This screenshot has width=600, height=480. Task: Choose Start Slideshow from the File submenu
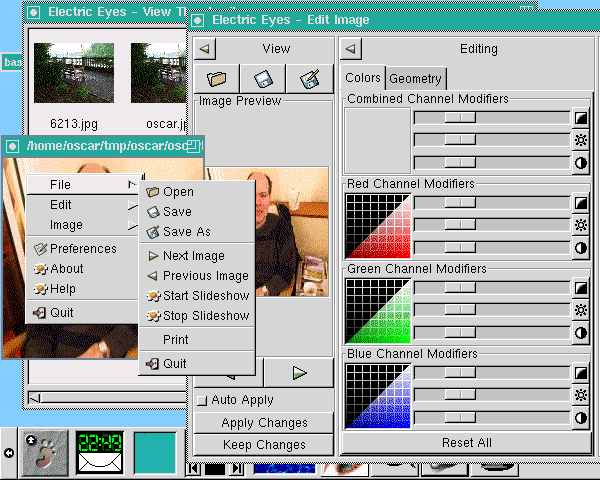pyautogui.click(x=205, y=296)
